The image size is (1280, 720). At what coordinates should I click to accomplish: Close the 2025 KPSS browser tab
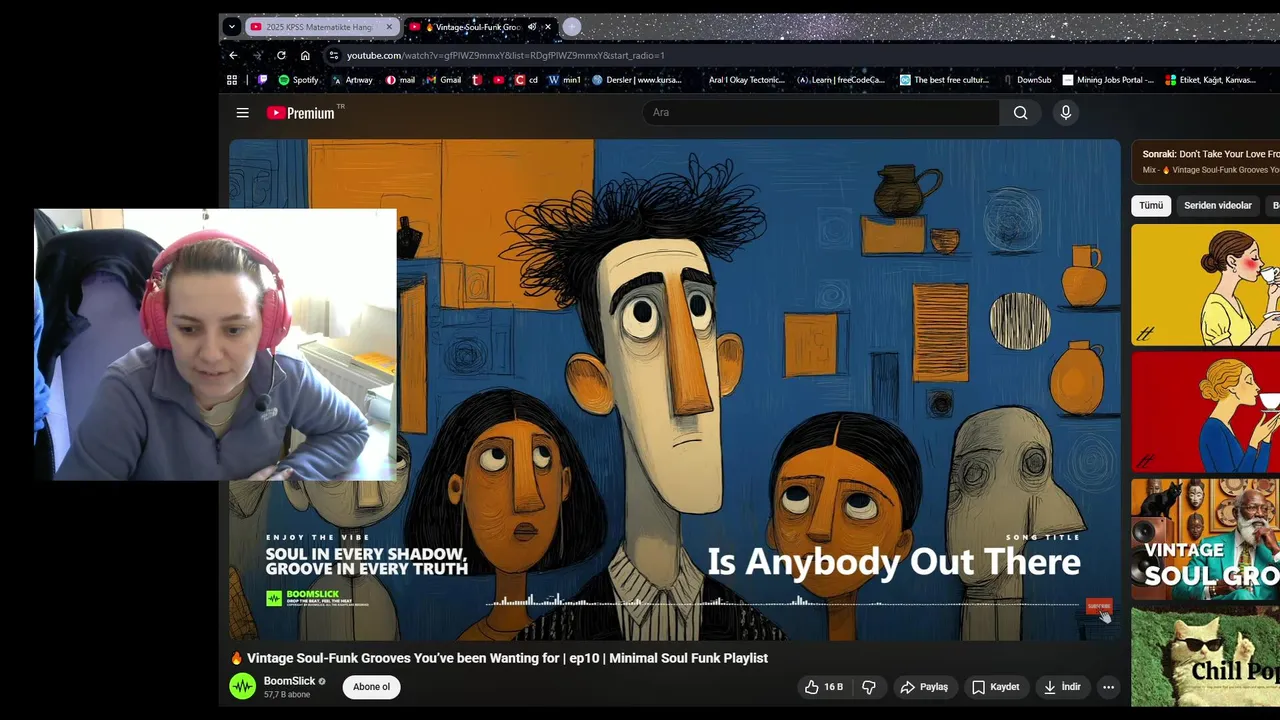pyautogui.click(x=389, y=27)
